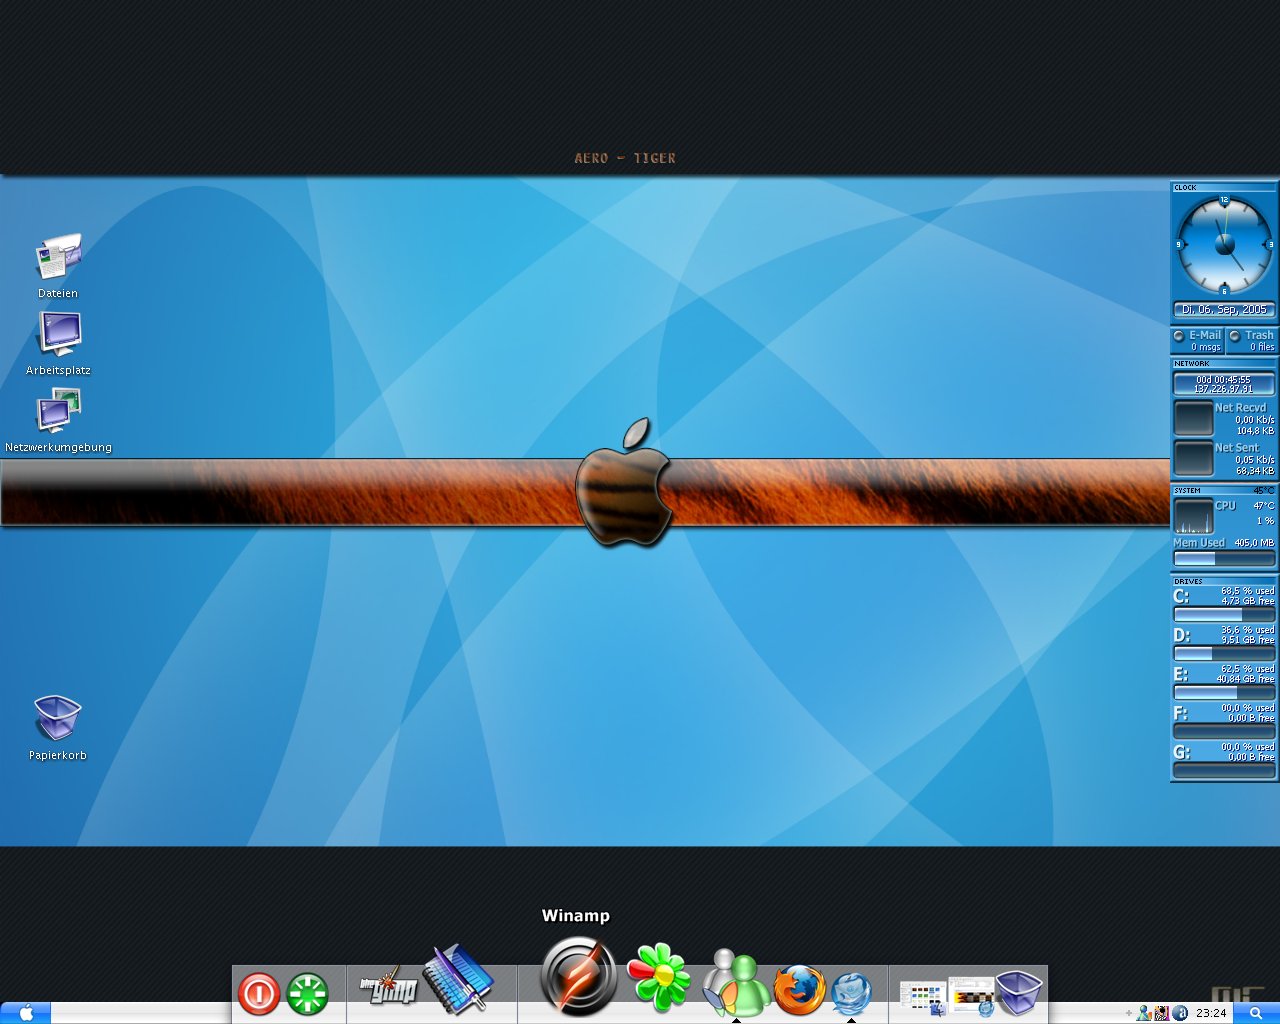Click the Finder window thumbnail in the dock
Image resolution: width=1280 pixels, height=1024 pixels.
coord(923,997)
